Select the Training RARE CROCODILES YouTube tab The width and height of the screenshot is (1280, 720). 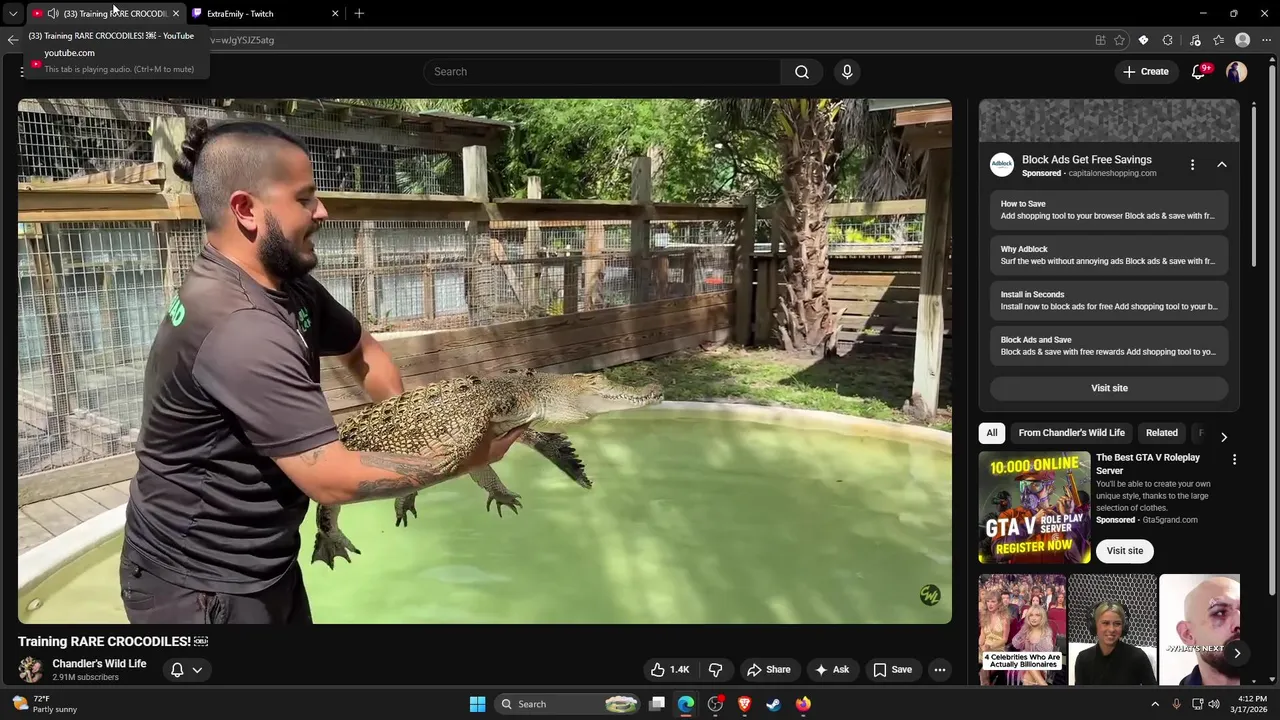coord(107,14)
